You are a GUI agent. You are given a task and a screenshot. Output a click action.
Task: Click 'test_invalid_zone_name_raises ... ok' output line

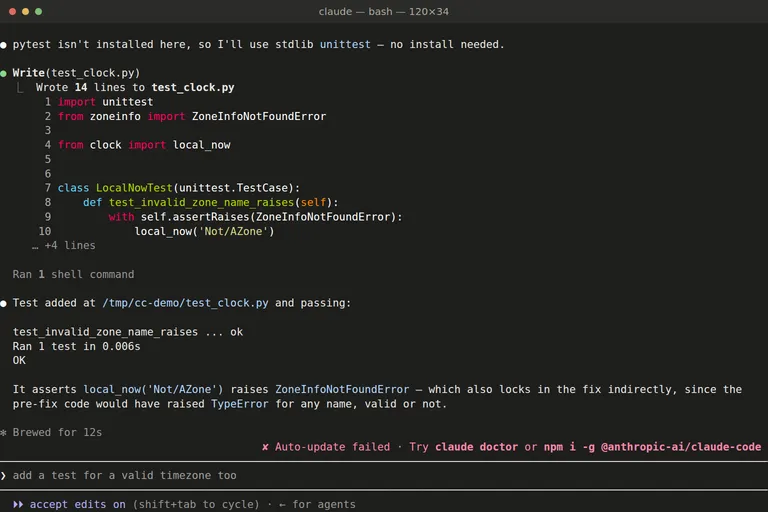128,332
